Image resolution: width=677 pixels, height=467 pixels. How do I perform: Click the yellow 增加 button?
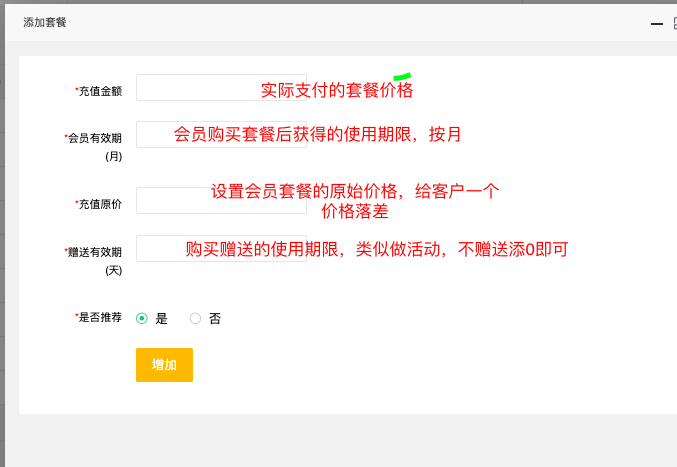click(x=165, y=365)
